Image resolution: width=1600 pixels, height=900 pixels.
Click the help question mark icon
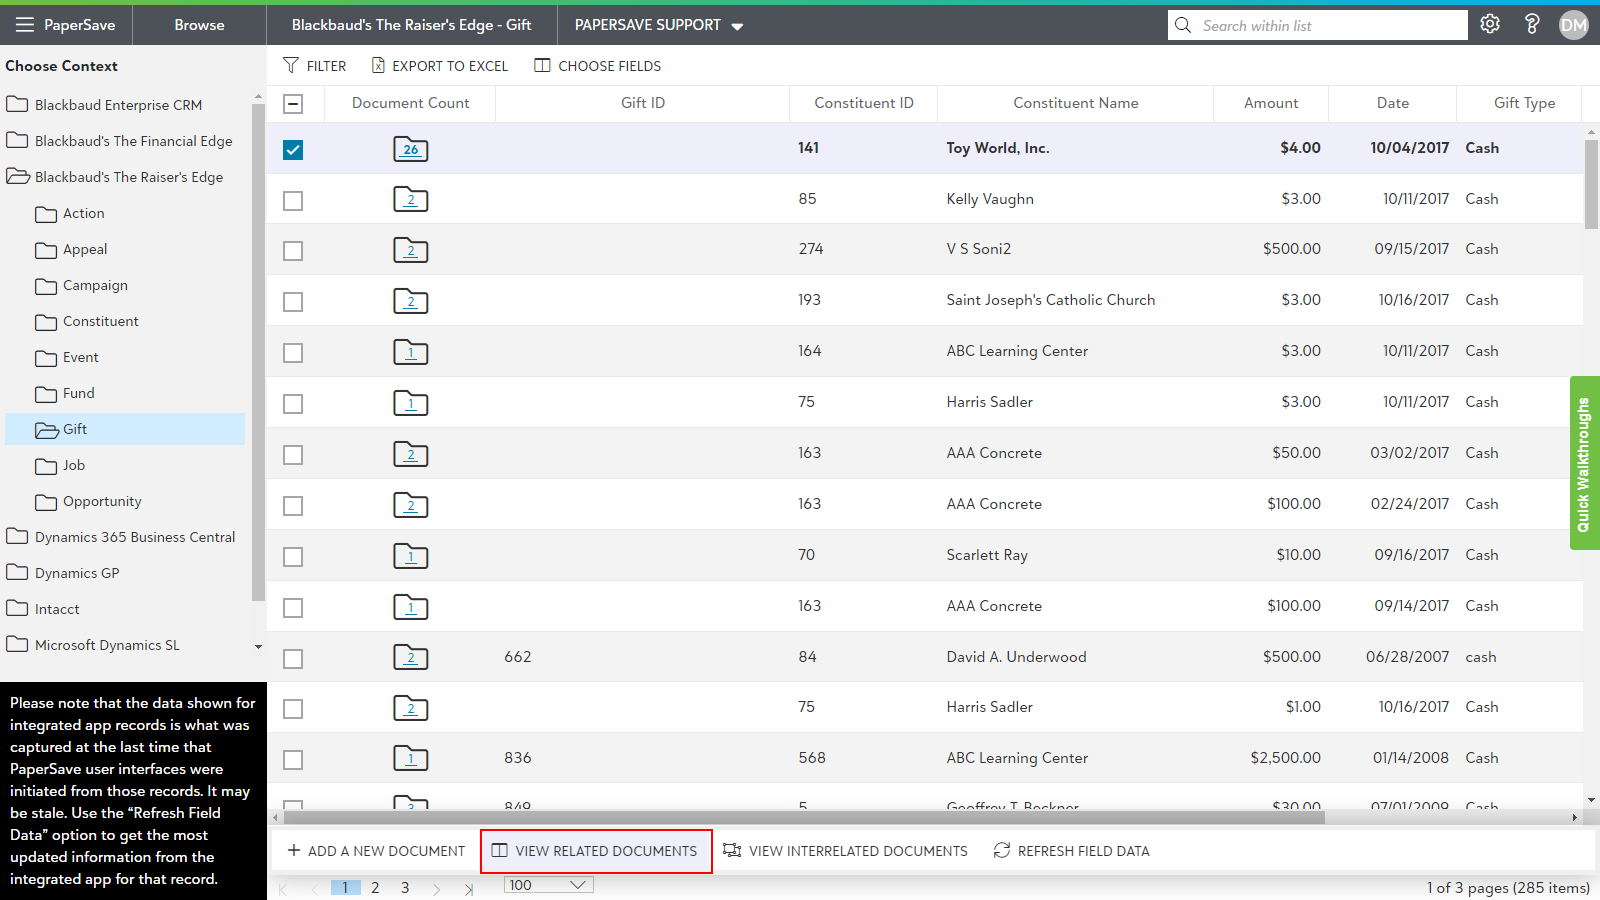pos(1532,24)
